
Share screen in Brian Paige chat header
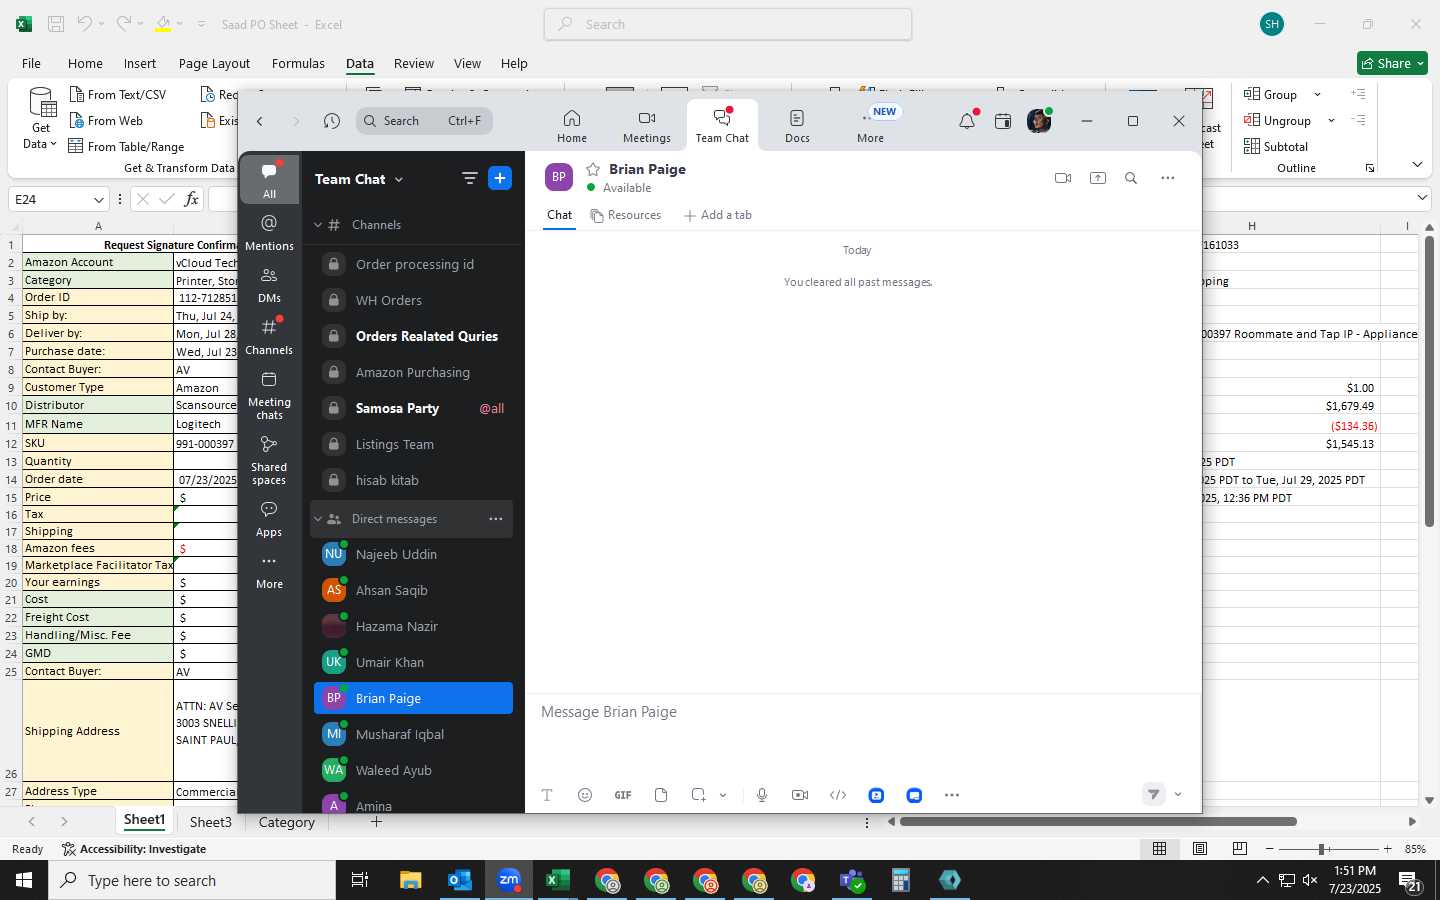click(x=1098, y=178)
